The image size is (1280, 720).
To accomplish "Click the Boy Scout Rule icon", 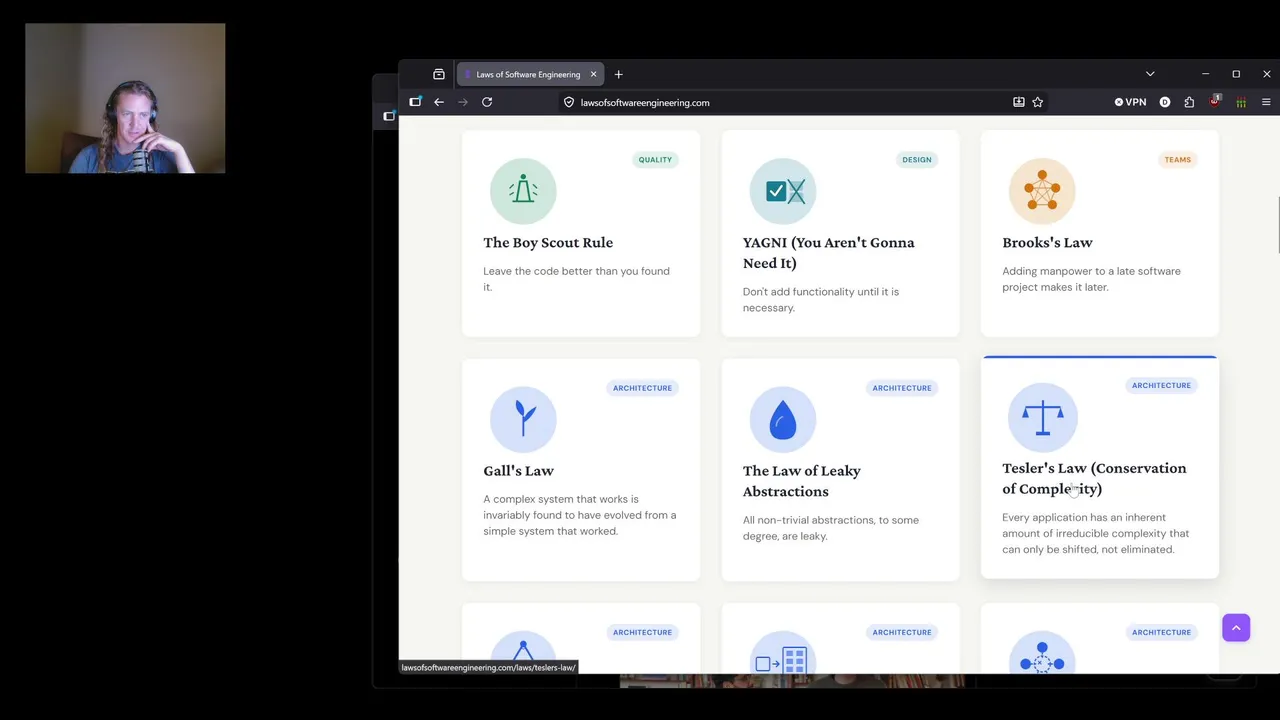I will [523, 191].
